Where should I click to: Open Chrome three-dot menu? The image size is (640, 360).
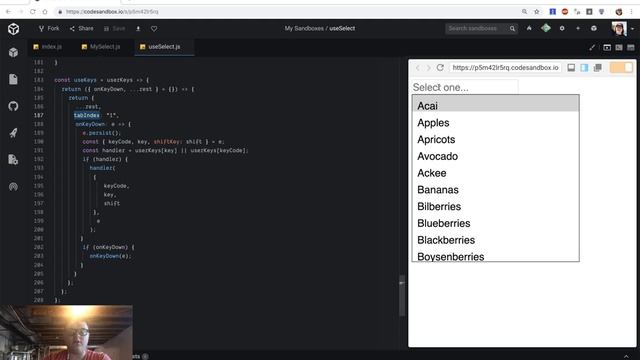point(631,12)
